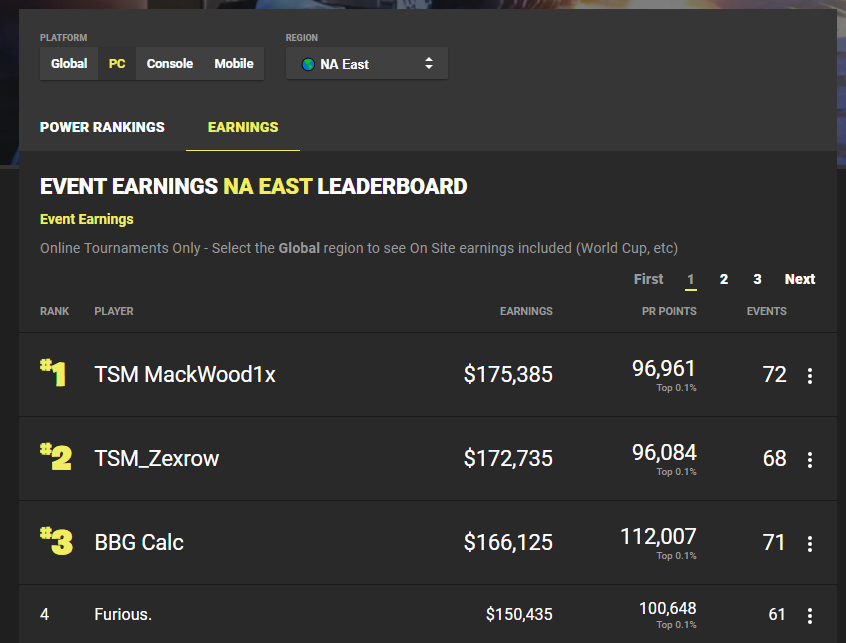Screen dimensions: 846x643
Task: Click the 72 events count
Action: [775, 374]
